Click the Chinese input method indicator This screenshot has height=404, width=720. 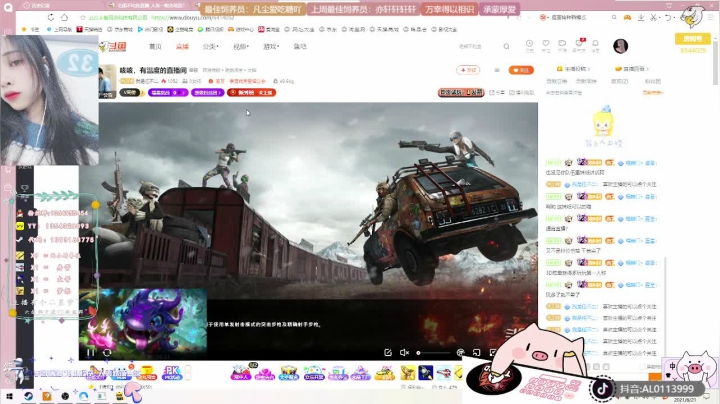coord(672,366)
